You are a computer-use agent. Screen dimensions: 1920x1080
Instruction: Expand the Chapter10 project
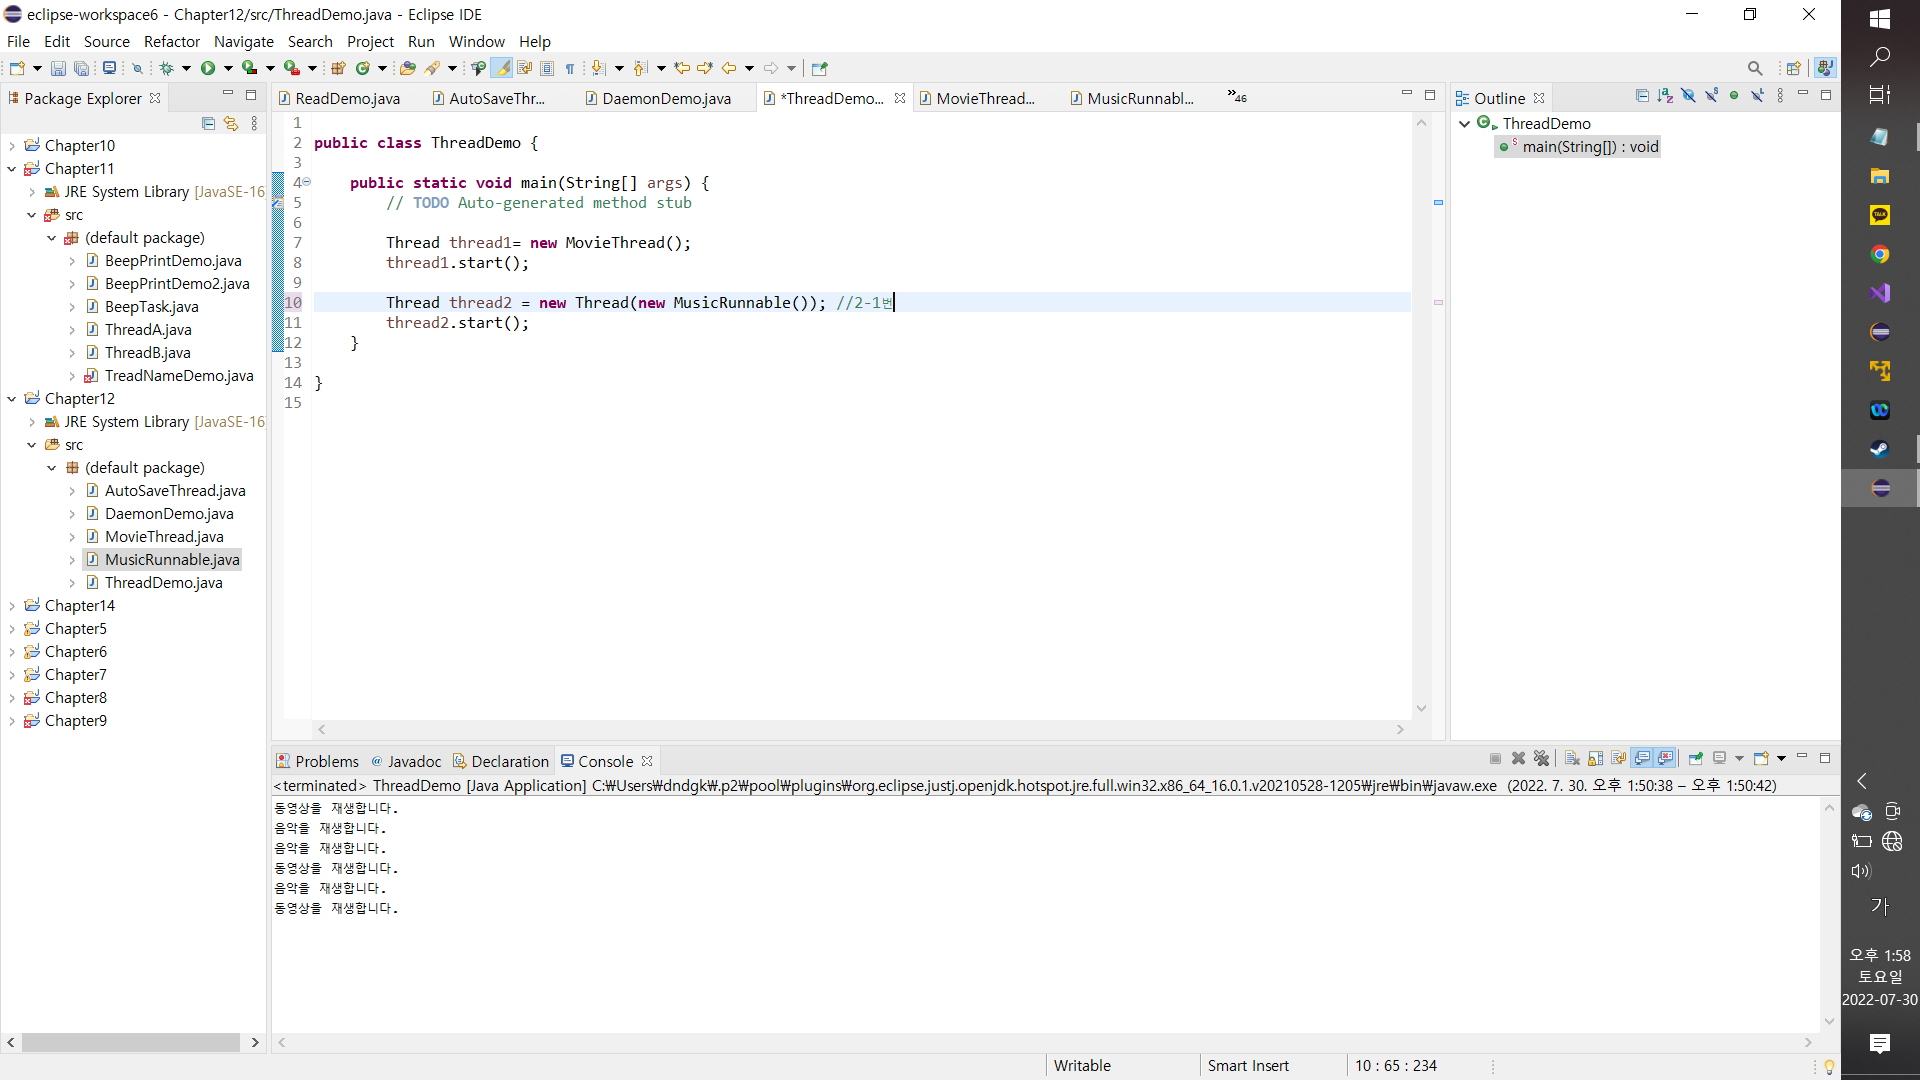click(12, 146)
